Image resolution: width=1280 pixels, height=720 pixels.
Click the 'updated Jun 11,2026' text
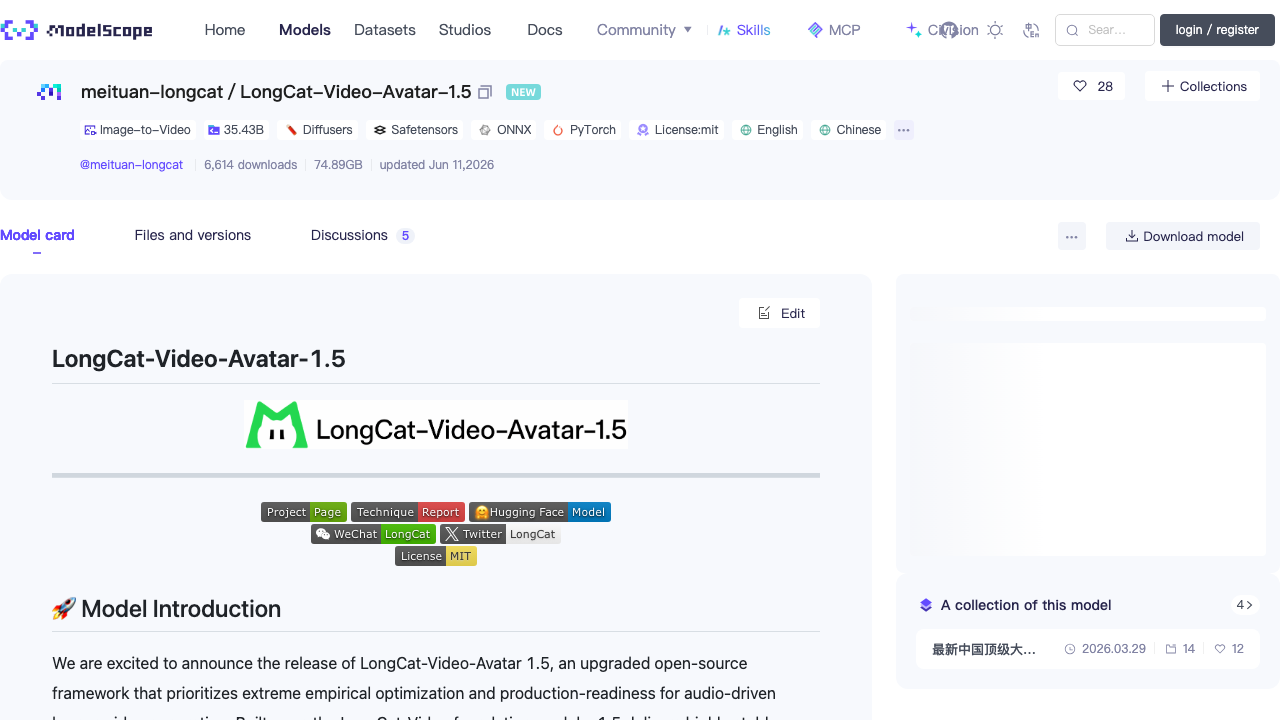click(x=437, y=165)
